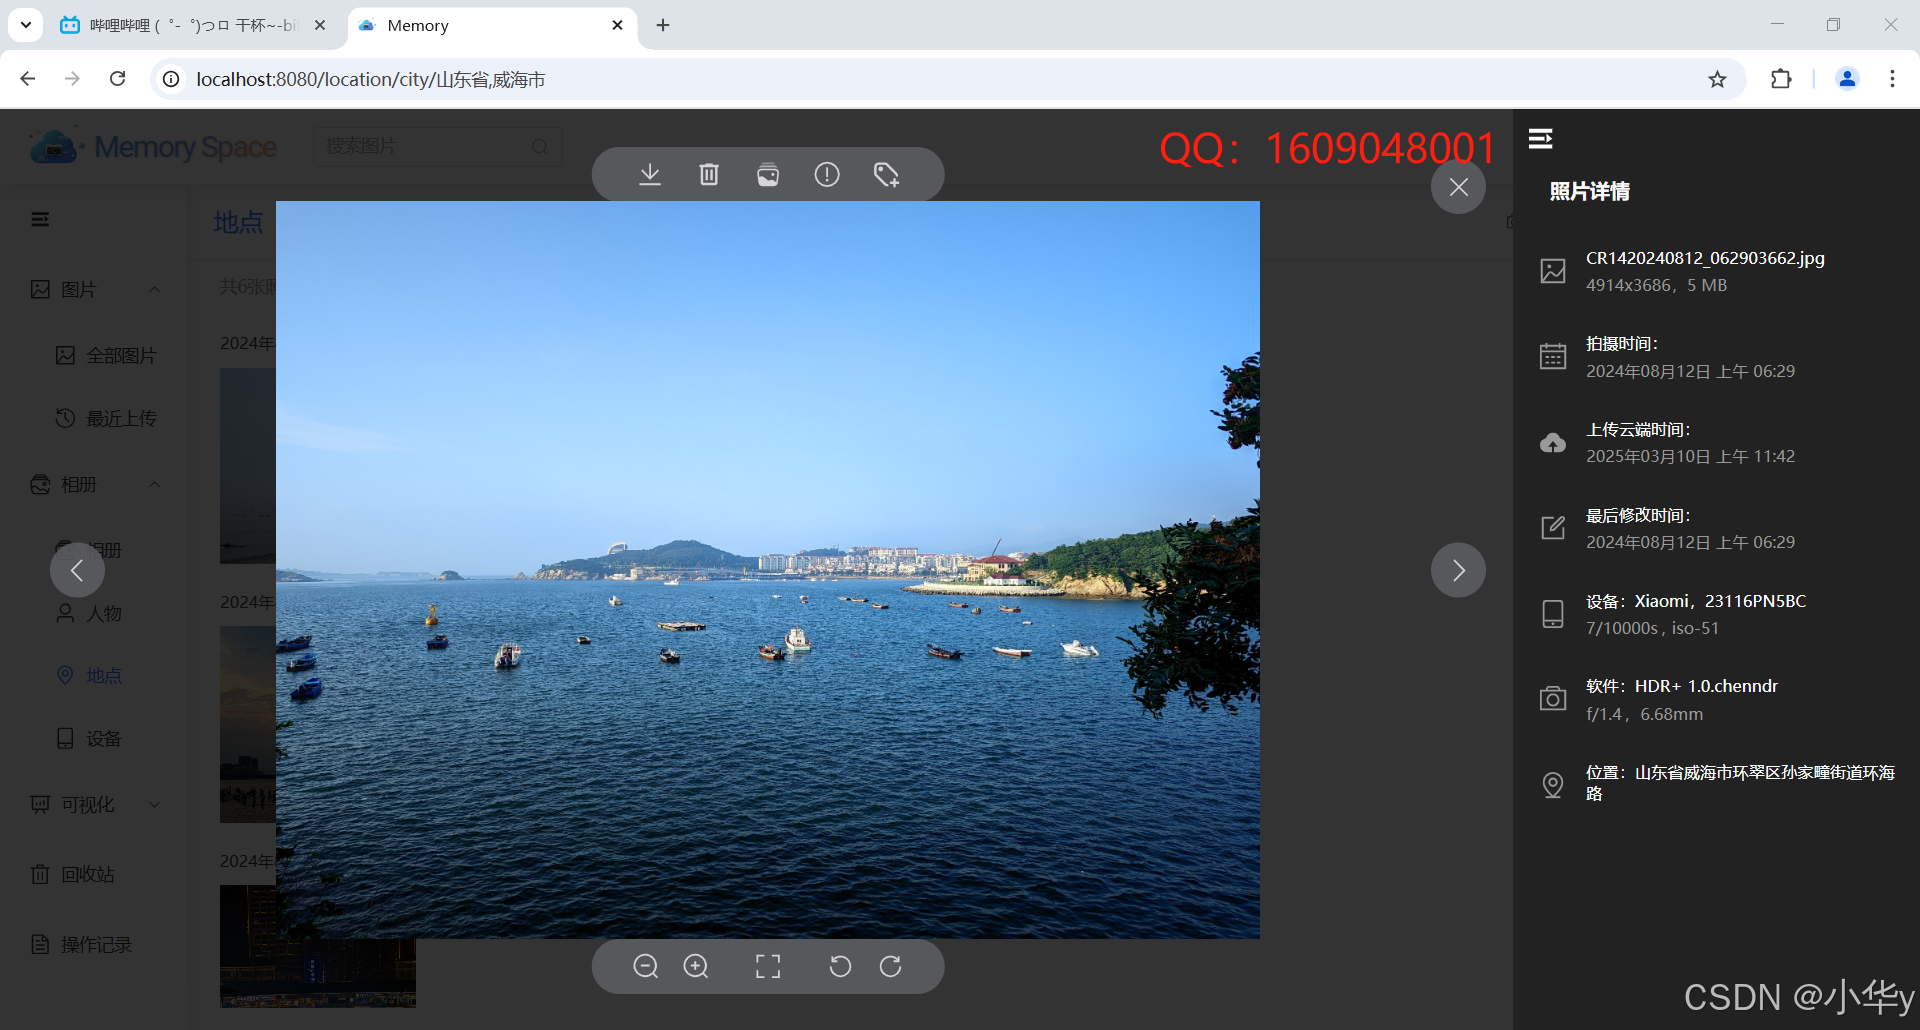Toggle the left sidebar menu icon
Image resolution: width=1920 pixels, height=1030 pixels.
(x=40, y=219)
